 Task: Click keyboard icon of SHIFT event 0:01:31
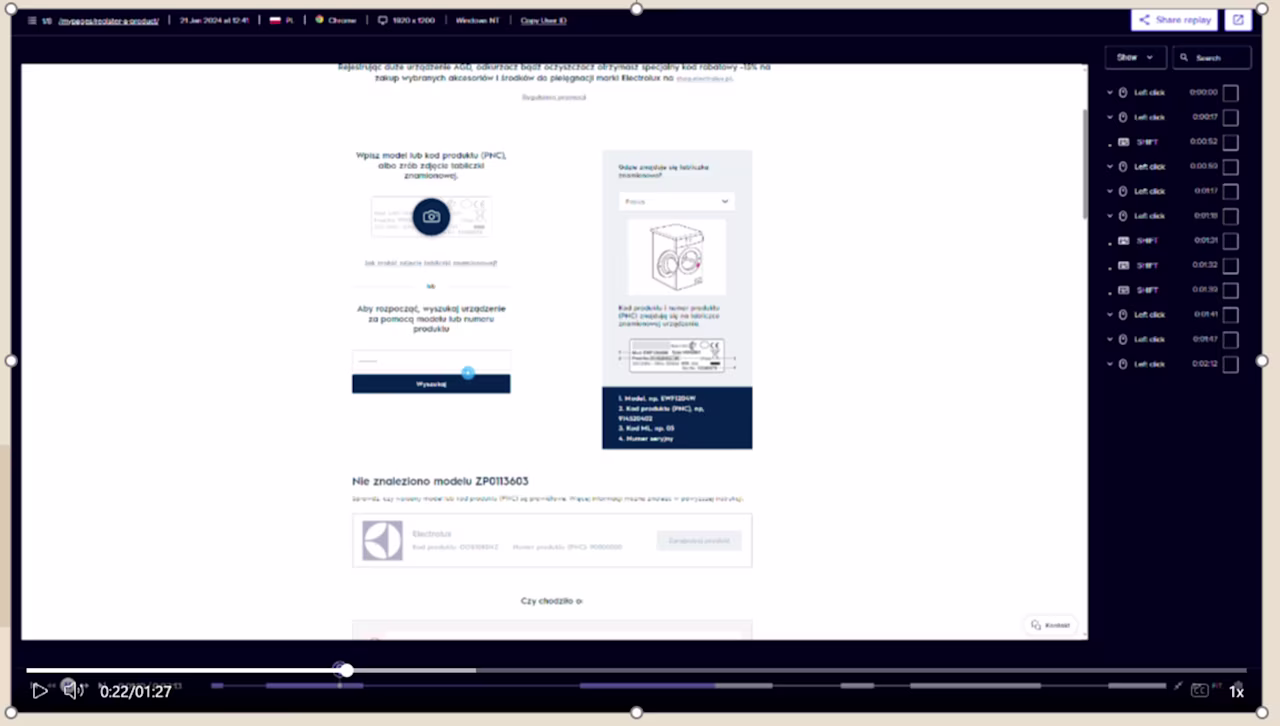click(x=1123, y=240)
